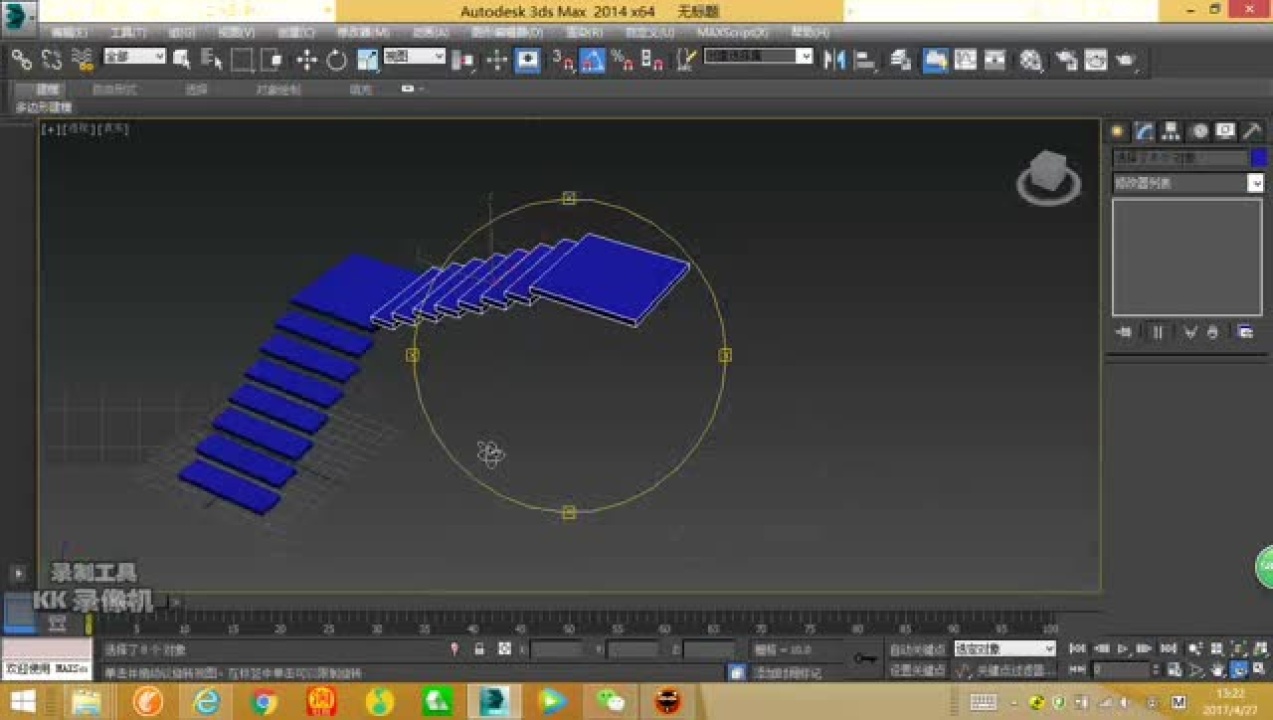
Task: Select the Select and Move tool
Action: pyautogui.click(x=305, y=58)
